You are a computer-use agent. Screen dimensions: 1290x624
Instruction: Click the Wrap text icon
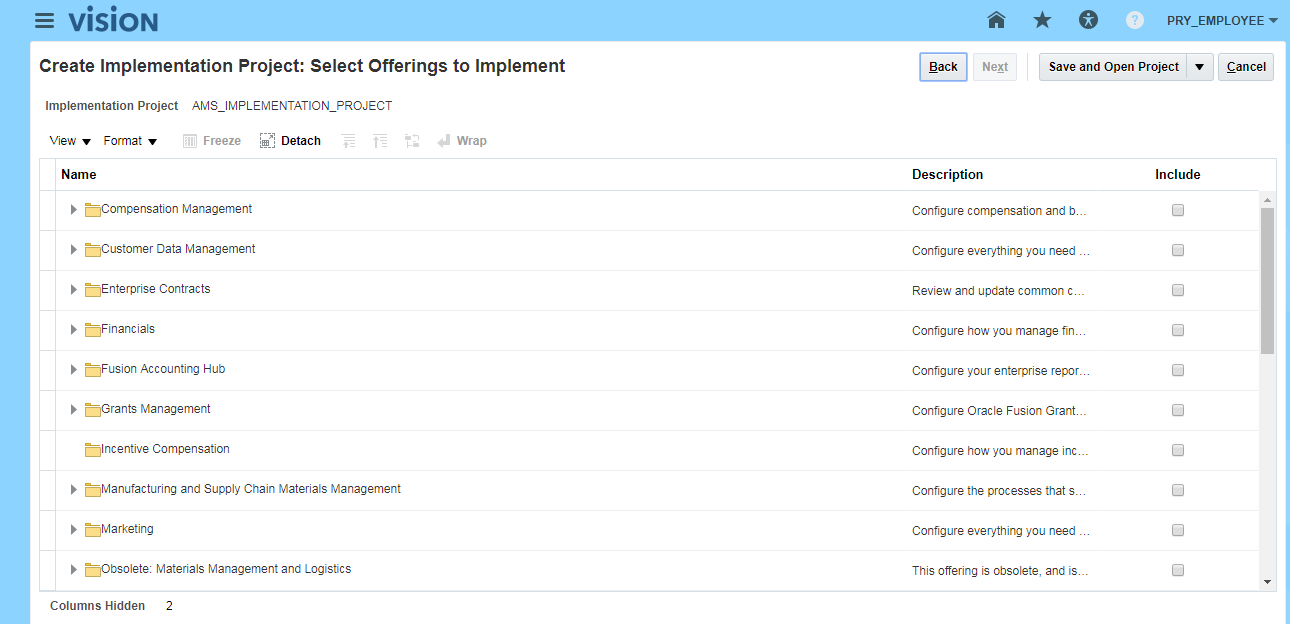pyautogui.click(x=445, y=141)
